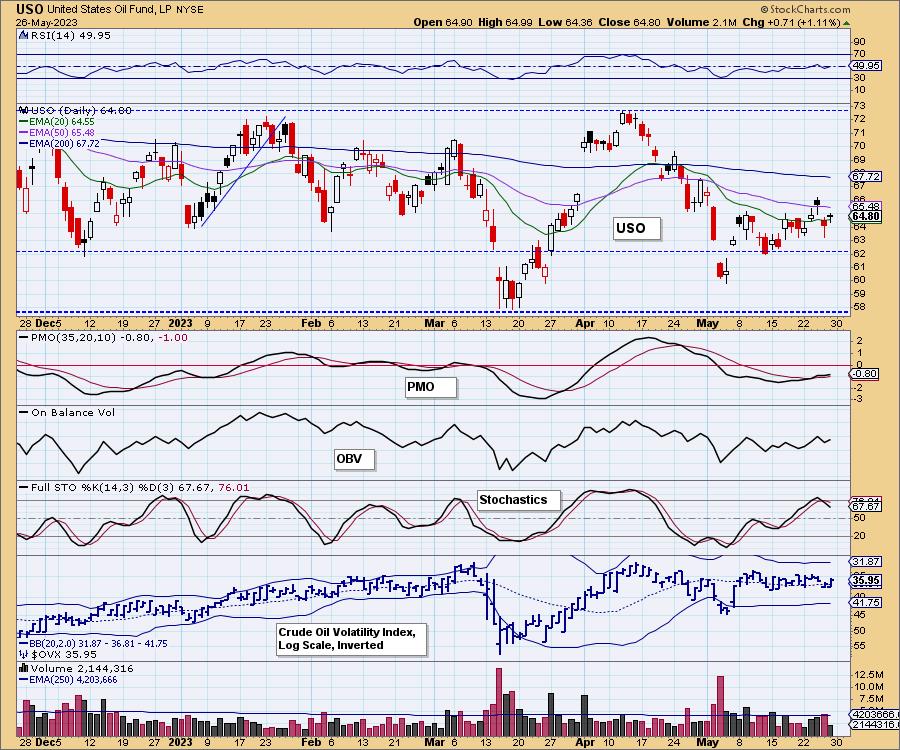Click the Crude Oil Volatility Index annotation

click(352, 639)
